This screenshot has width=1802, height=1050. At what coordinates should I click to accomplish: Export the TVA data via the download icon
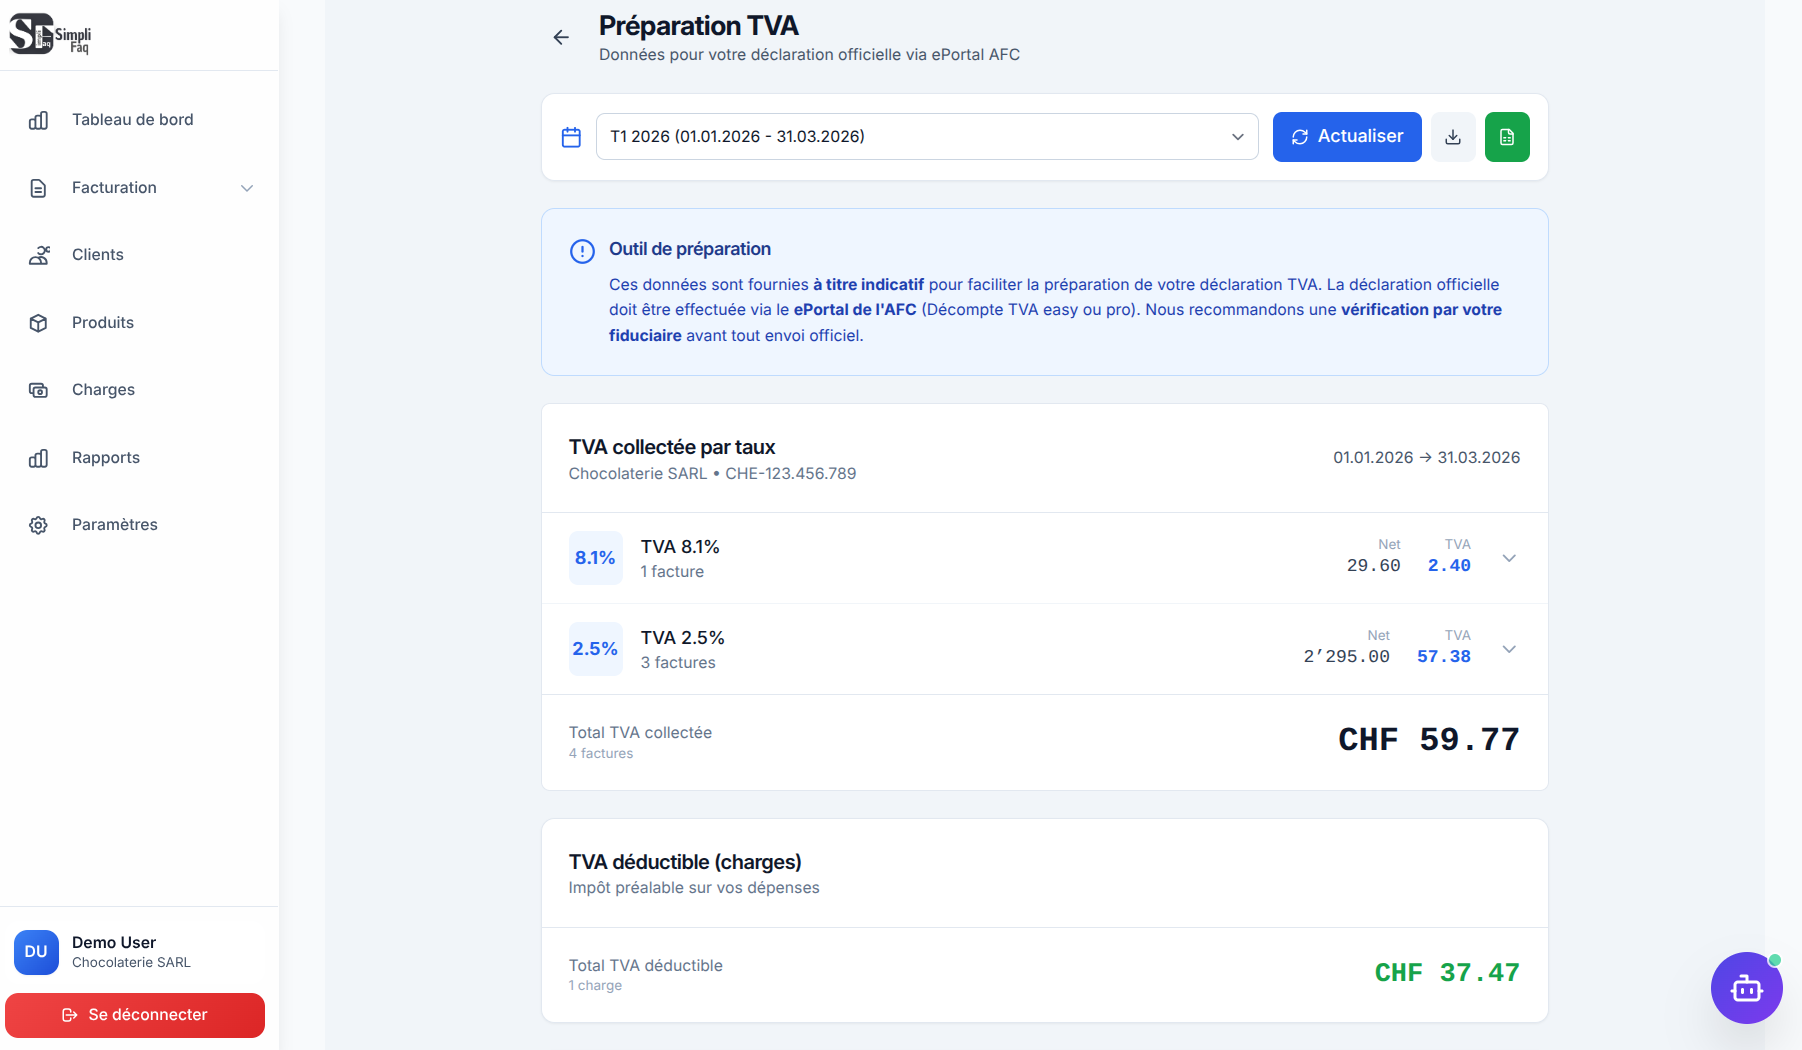point(1453,137)
